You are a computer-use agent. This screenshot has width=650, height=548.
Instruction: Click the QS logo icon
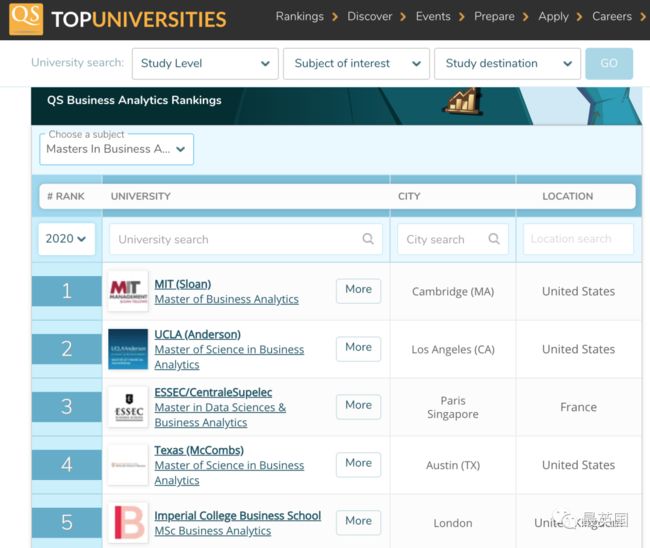pos(26,19)
